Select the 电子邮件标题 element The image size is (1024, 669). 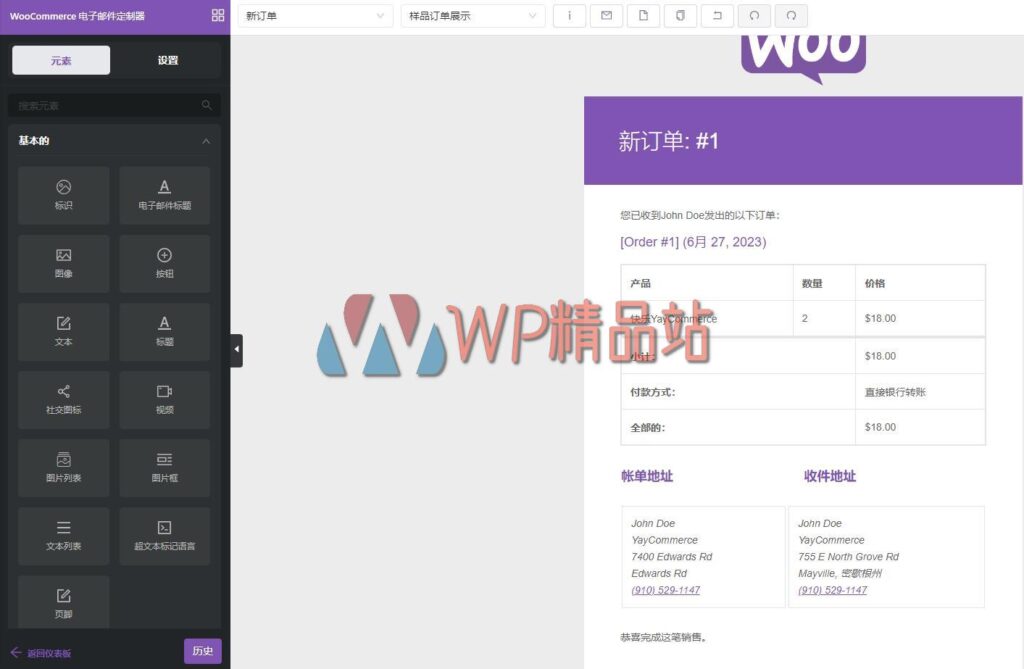[x=164, y=195]
